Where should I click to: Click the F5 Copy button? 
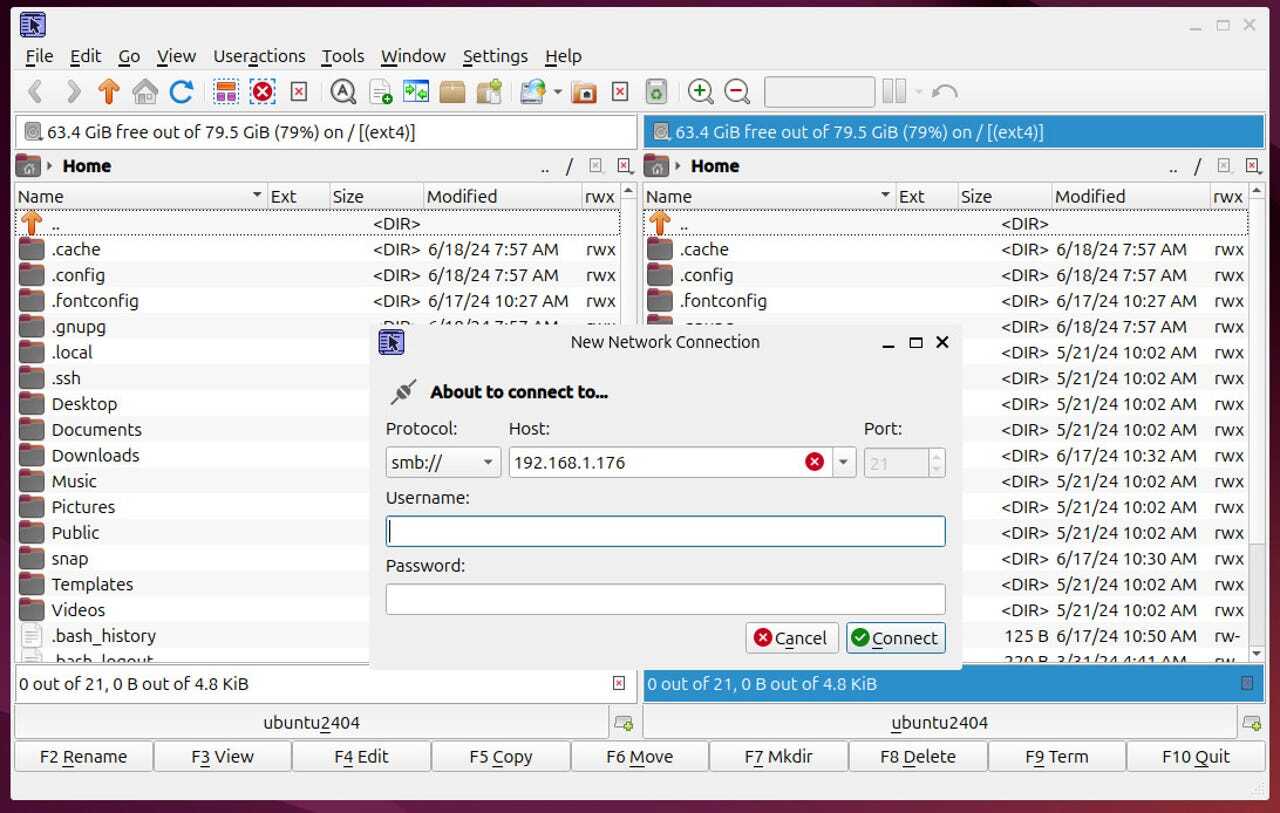tap(500, 757)
